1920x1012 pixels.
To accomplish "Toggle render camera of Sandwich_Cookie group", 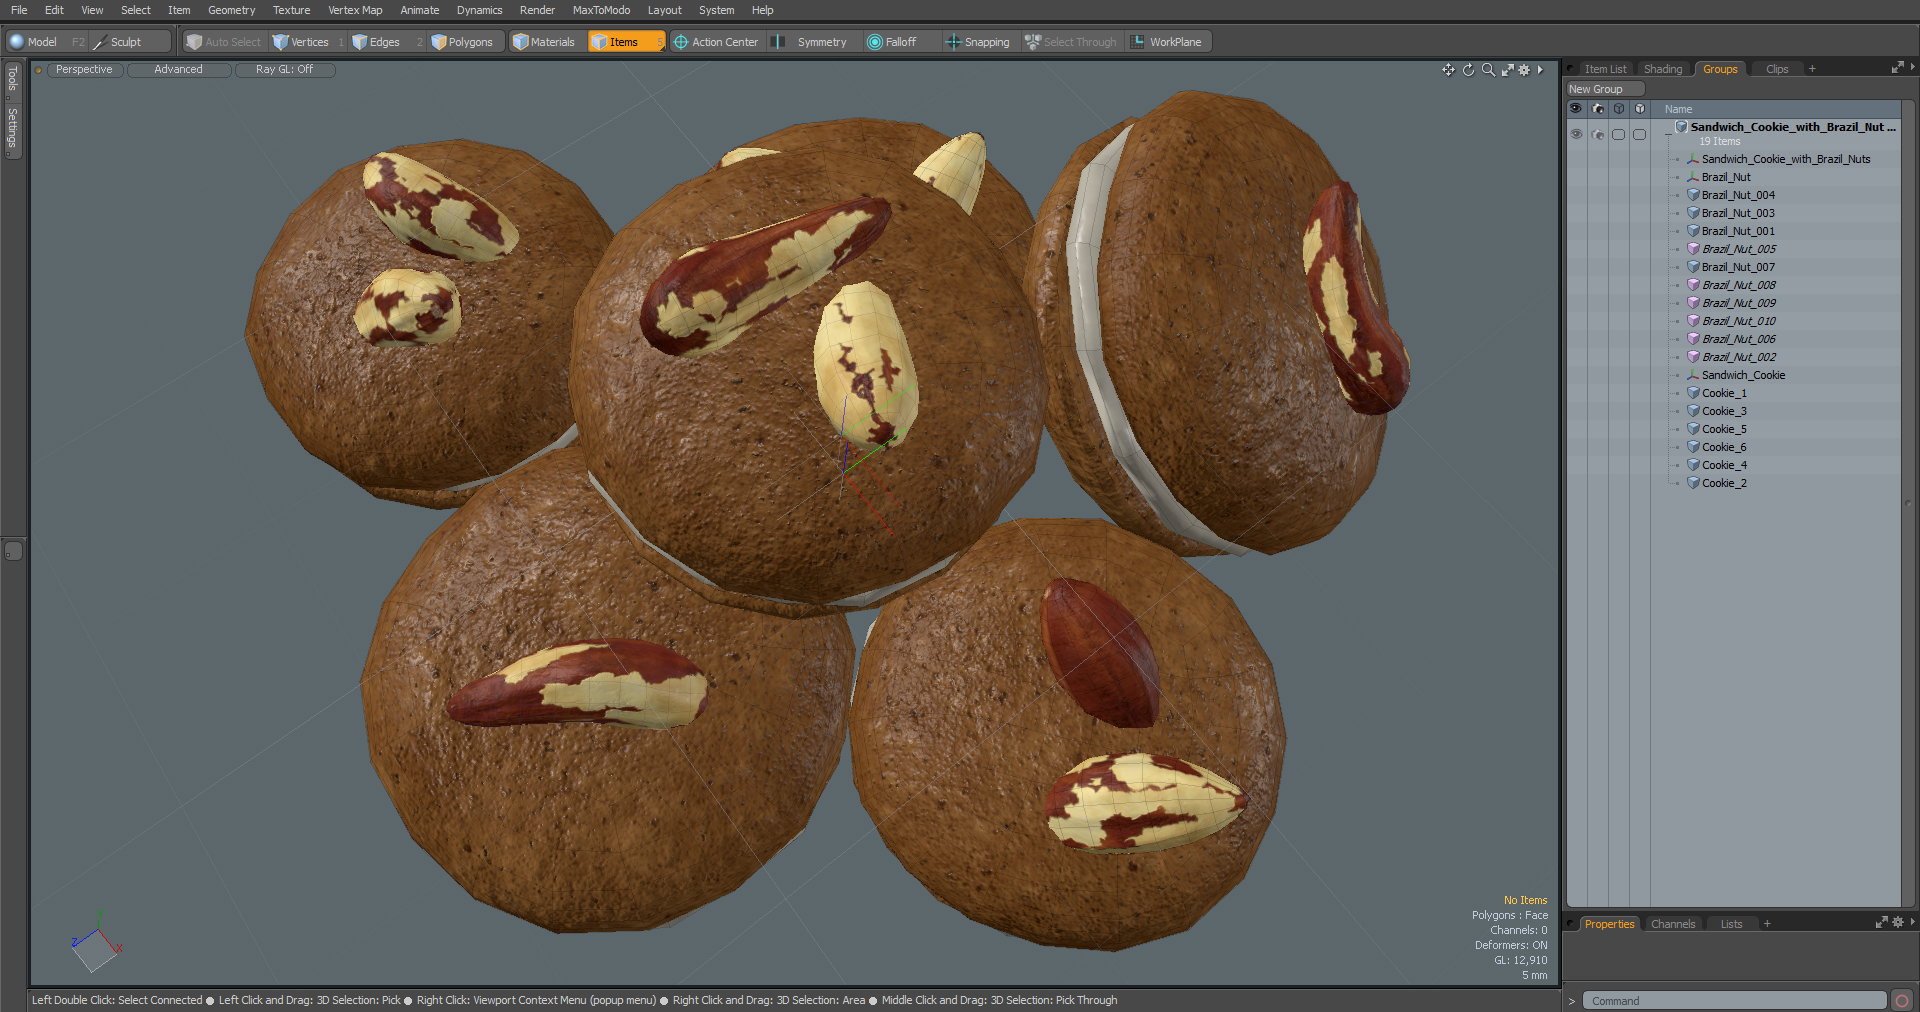I will [1597, 134].
